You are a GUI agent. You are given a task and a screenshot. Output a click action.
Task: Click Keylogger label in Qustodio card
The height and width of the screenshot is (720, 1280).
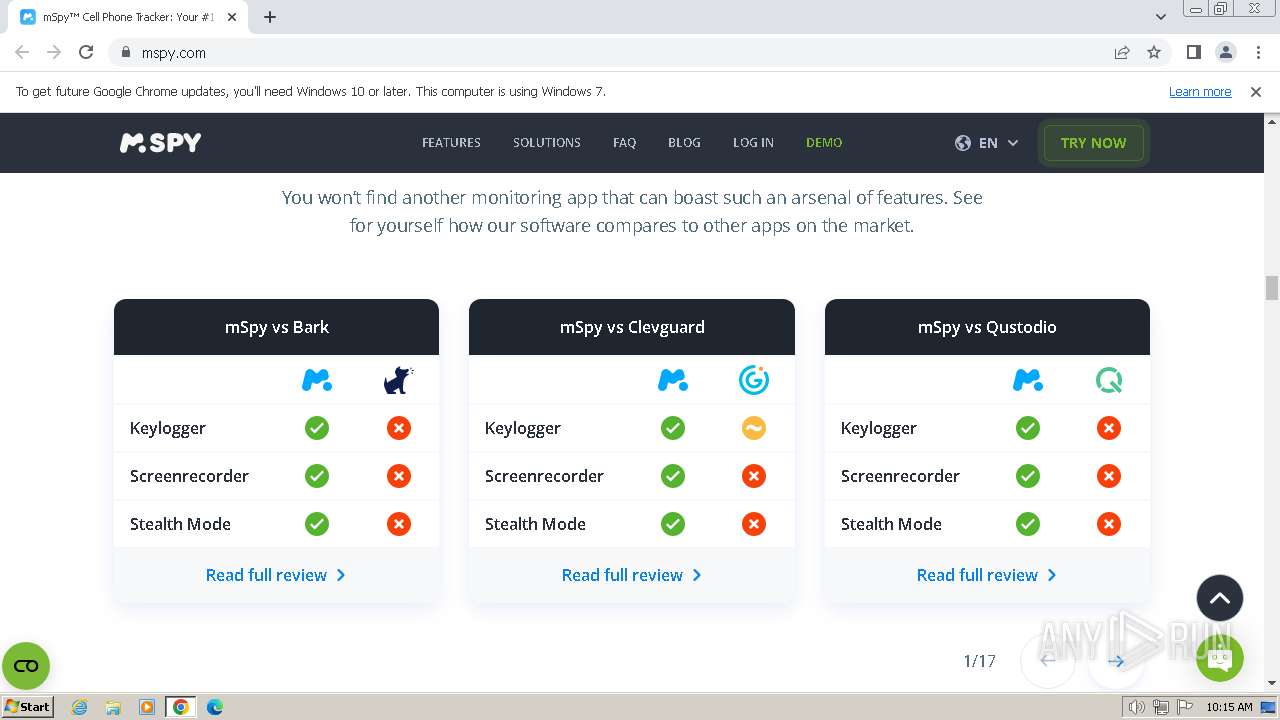pos(878,428)
